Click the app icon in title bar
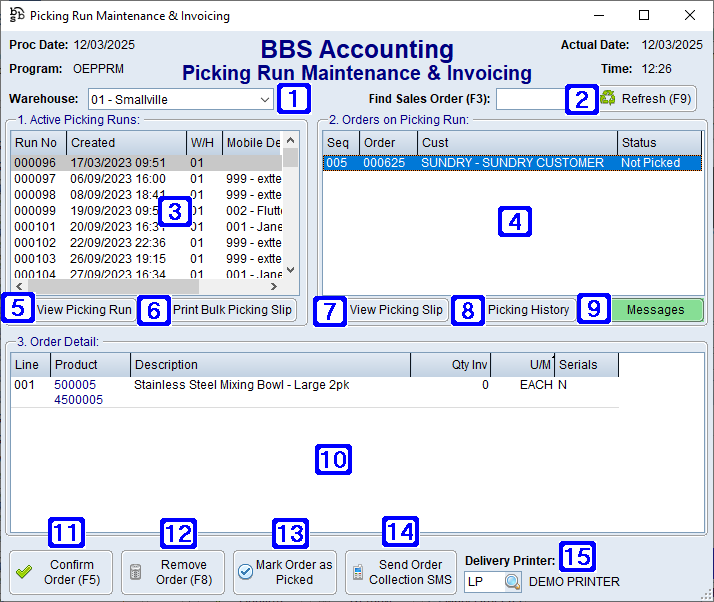Screen dimensions: 714x602 pyautogui.click(x=16, y=16)
